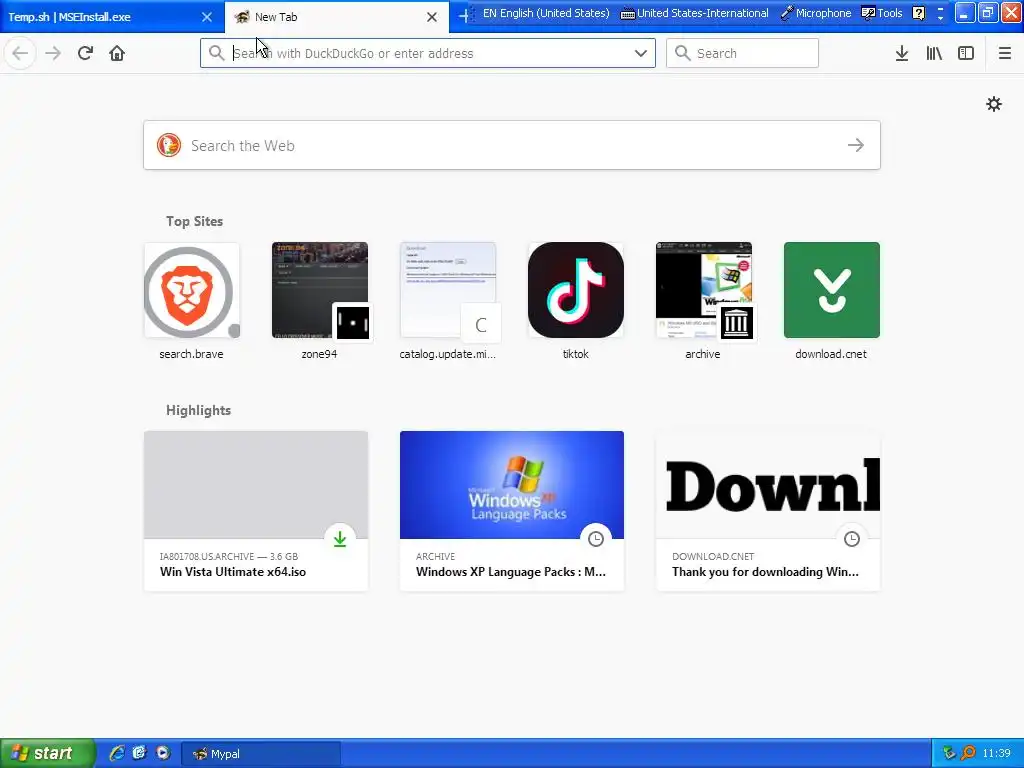Image resolution: width=1024 pixels, height=768 pixels.
Task: Launch Internet Explorer from Quick Launch
Action: 117,753
